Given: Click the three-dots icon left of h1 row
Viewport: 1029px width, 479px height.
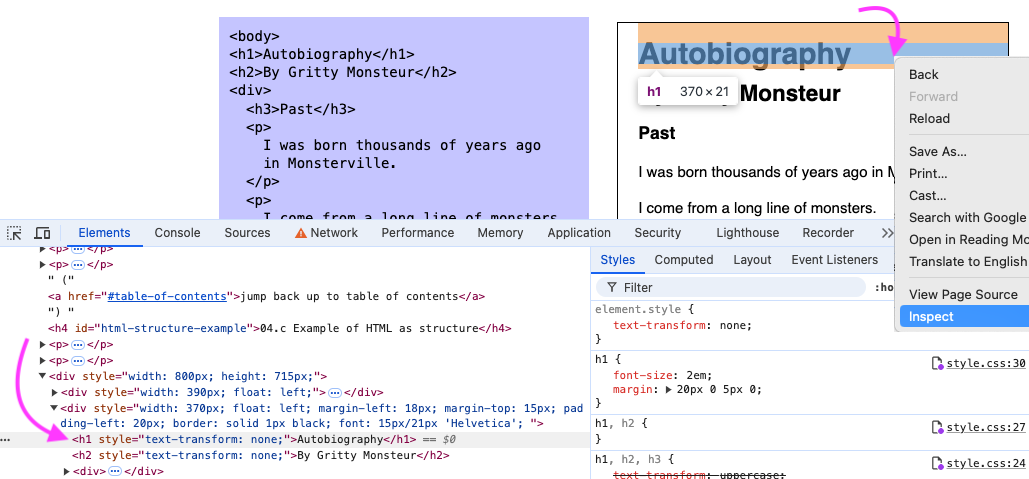Looking at the screenshot, I should tap(6, 439).
